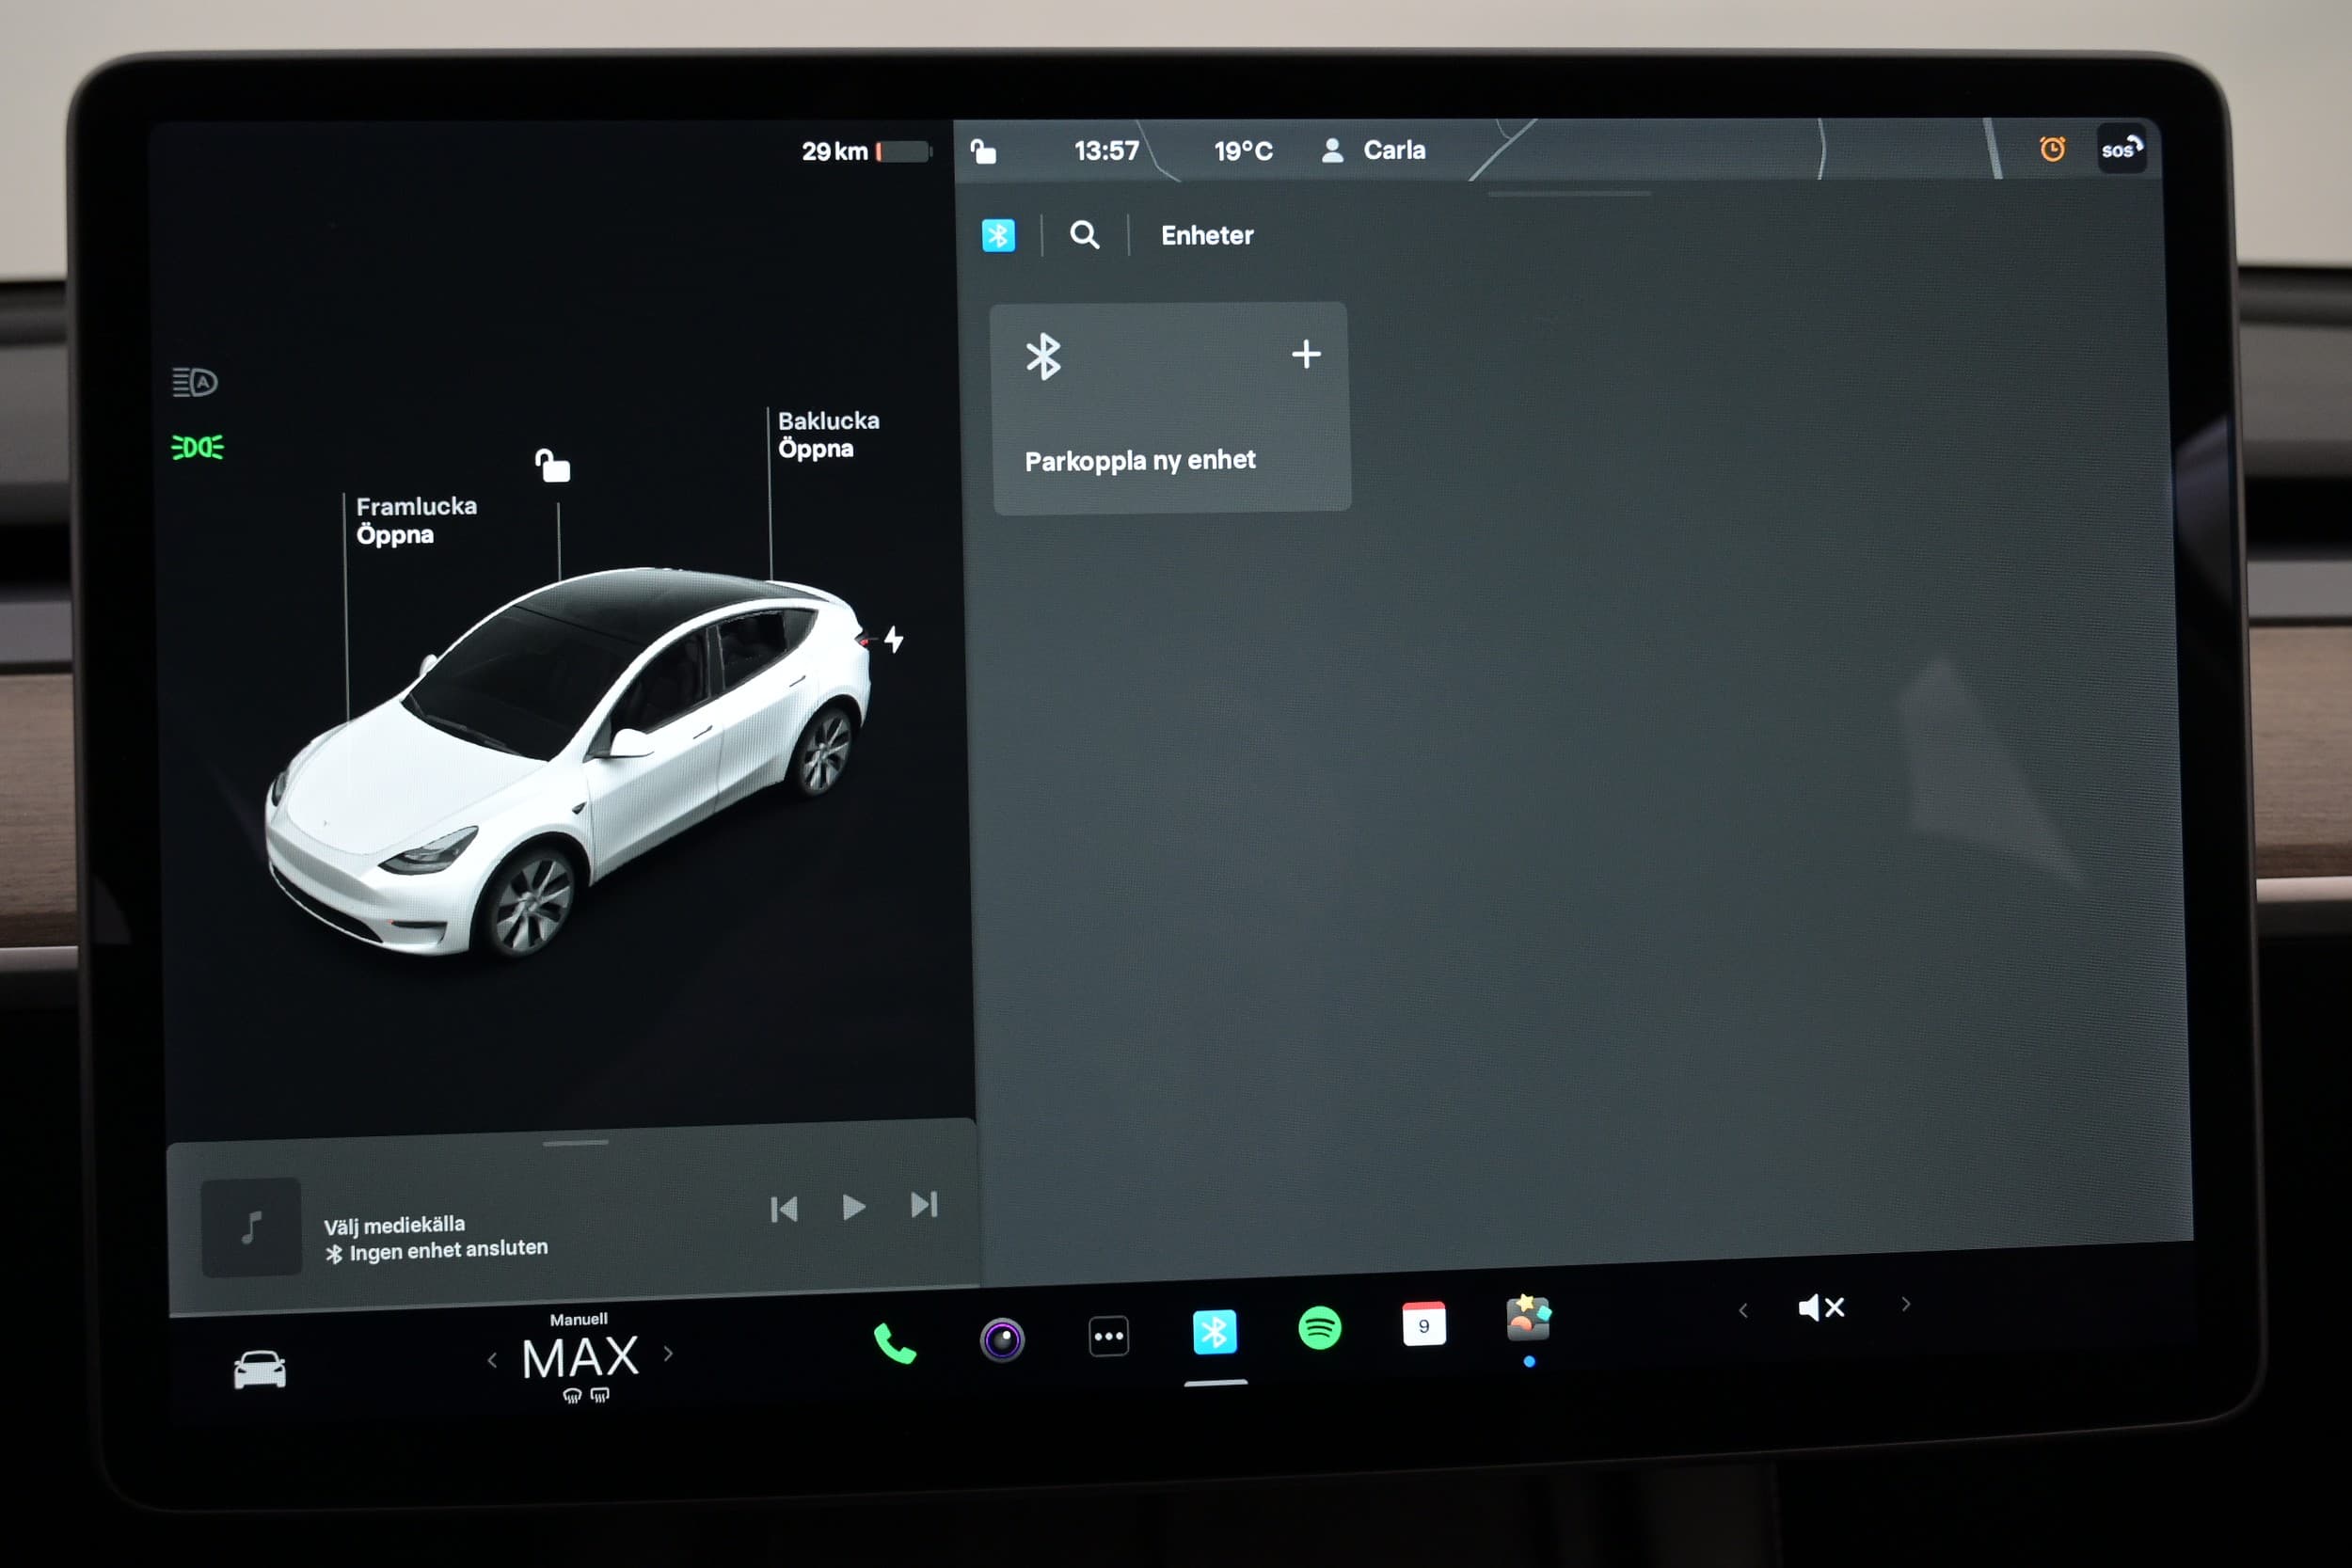Open the all apps menu (three dots)
2352x1568 pixels.
pyautogui.click(x=1108, y=1336)
